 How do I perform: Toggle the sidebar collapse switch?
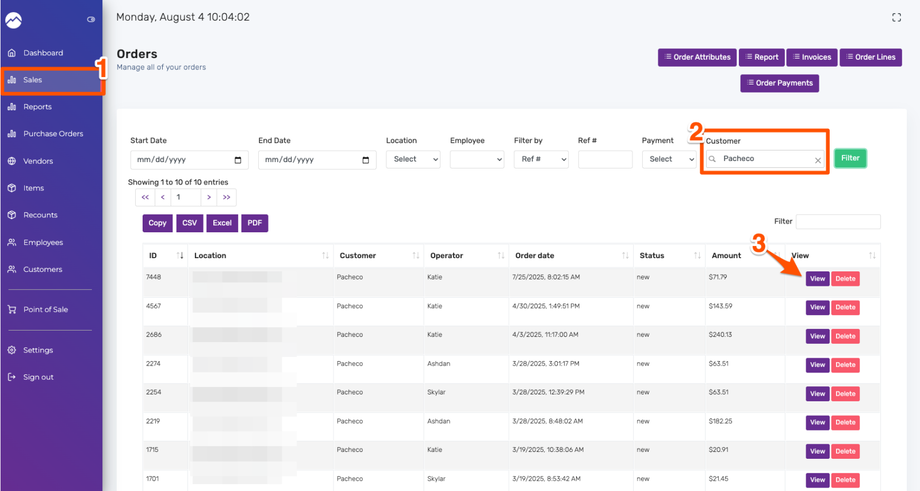91,19
